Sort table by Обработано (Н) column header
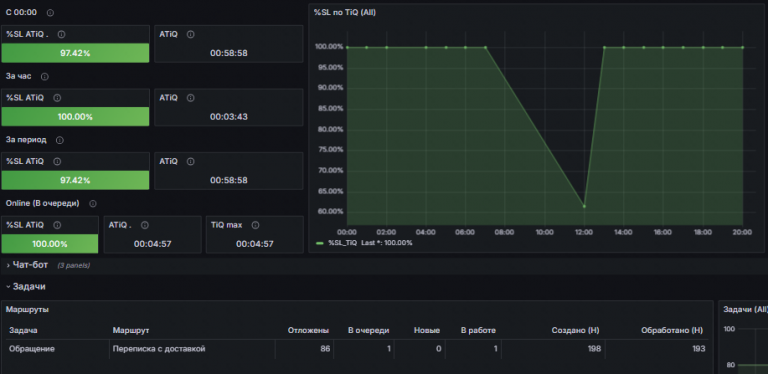Viewport: 768px width, 374px height. click(x=672, y=330)
